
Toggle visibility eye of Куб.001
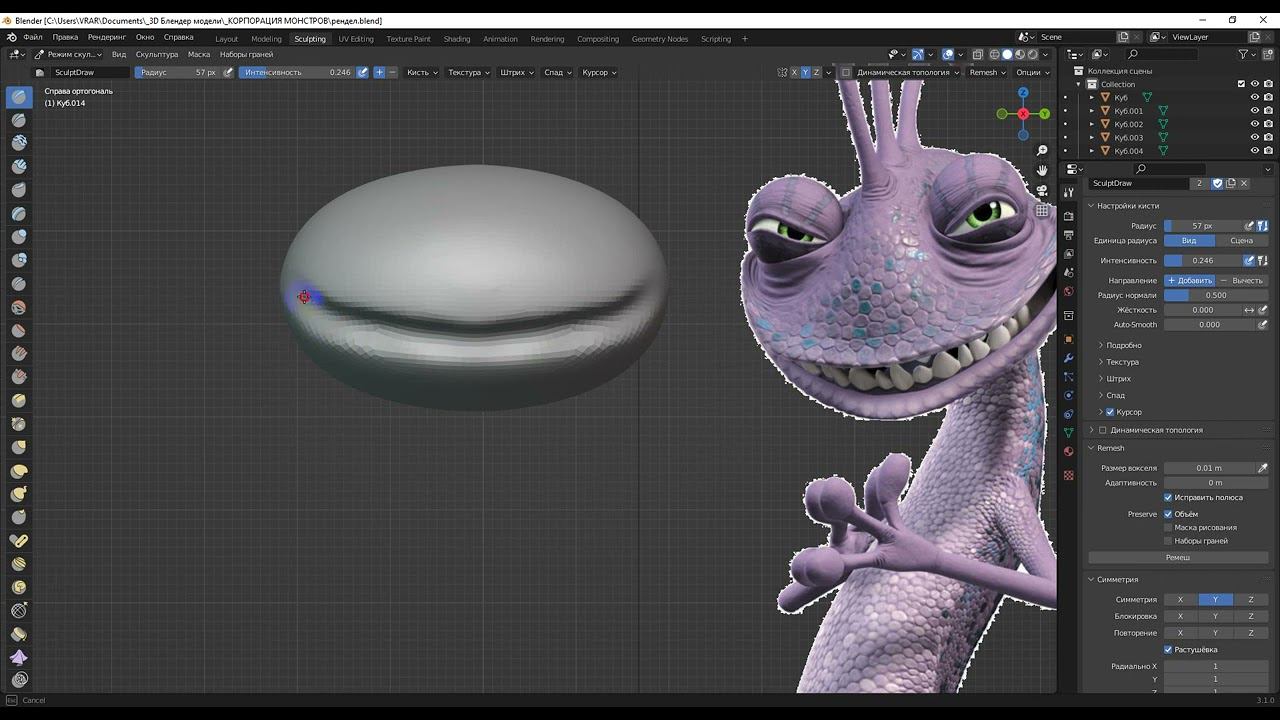coord(1254,111)
